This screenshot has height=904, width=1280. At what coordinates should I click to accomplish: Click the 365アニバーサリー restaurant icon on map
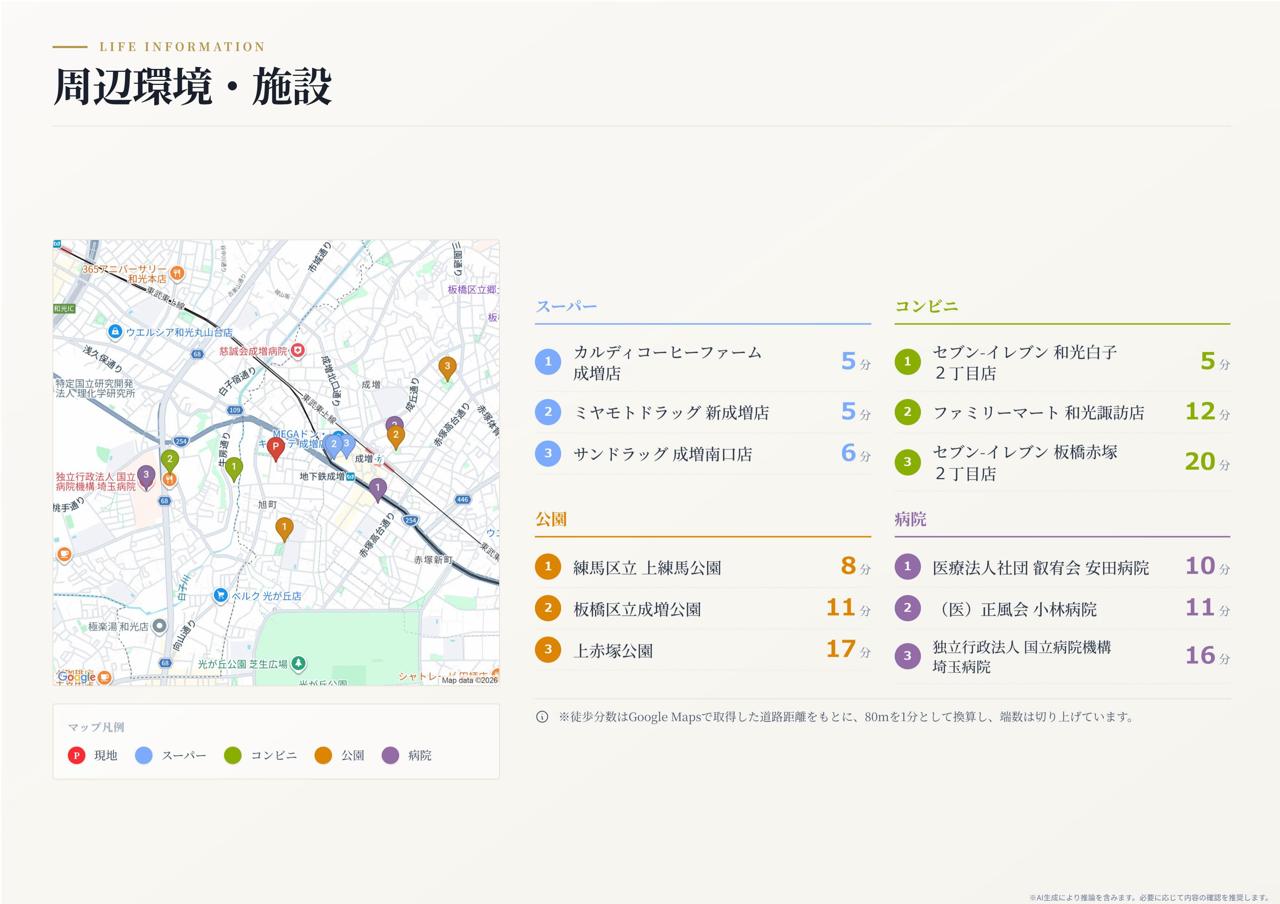click(x=177, y=271)
